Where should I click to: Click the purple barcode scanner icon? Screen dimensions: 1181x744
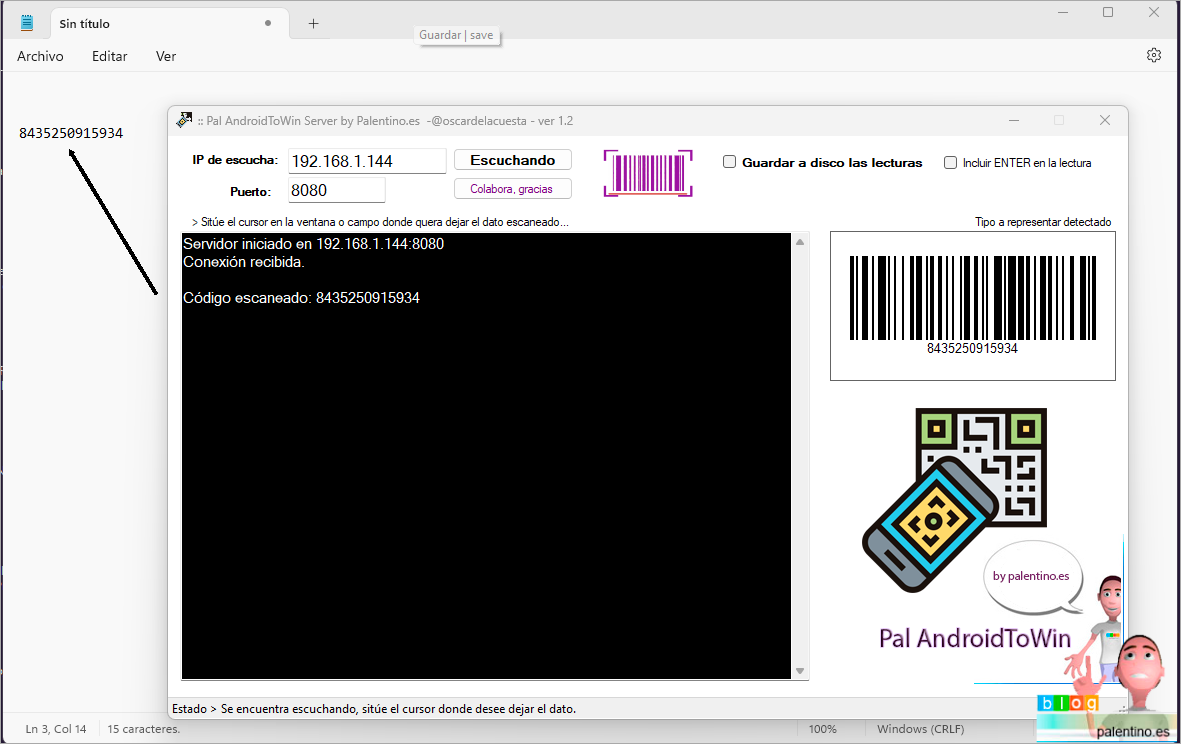click(648, 173)
